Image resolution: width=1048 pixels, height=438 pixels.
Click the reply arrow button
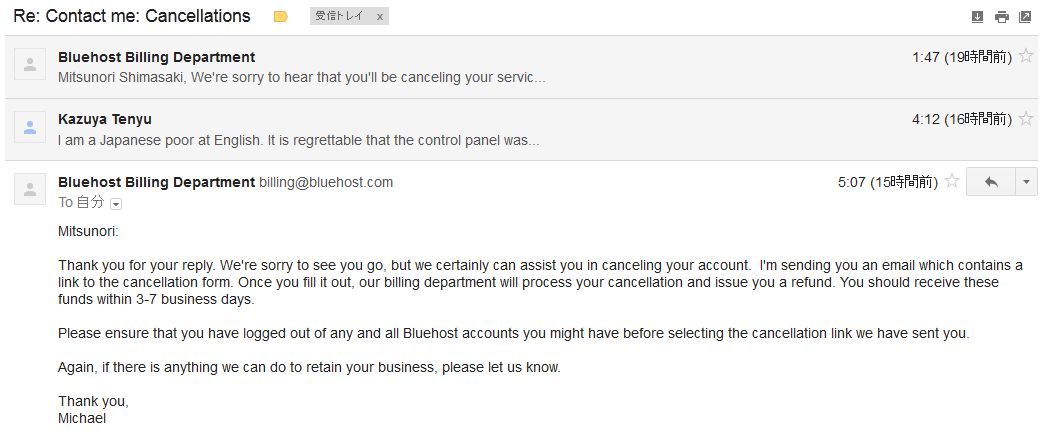click(991, 182)
